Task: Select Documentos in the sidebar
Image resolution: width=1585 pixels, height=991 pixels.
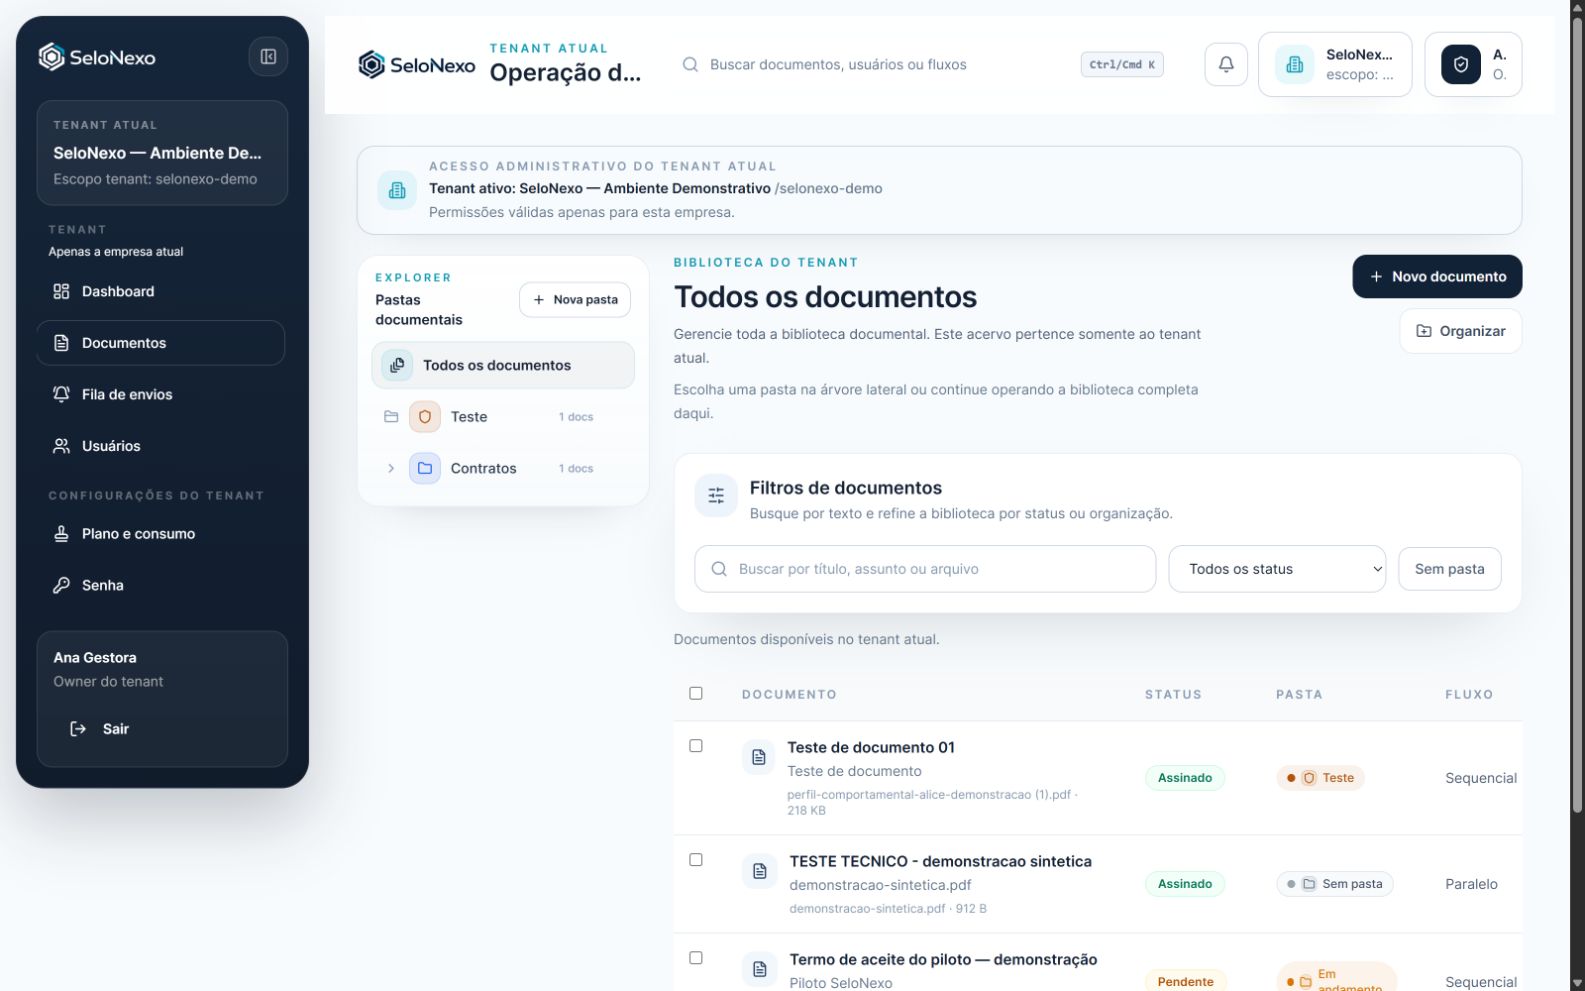Action: click(161, 343)
